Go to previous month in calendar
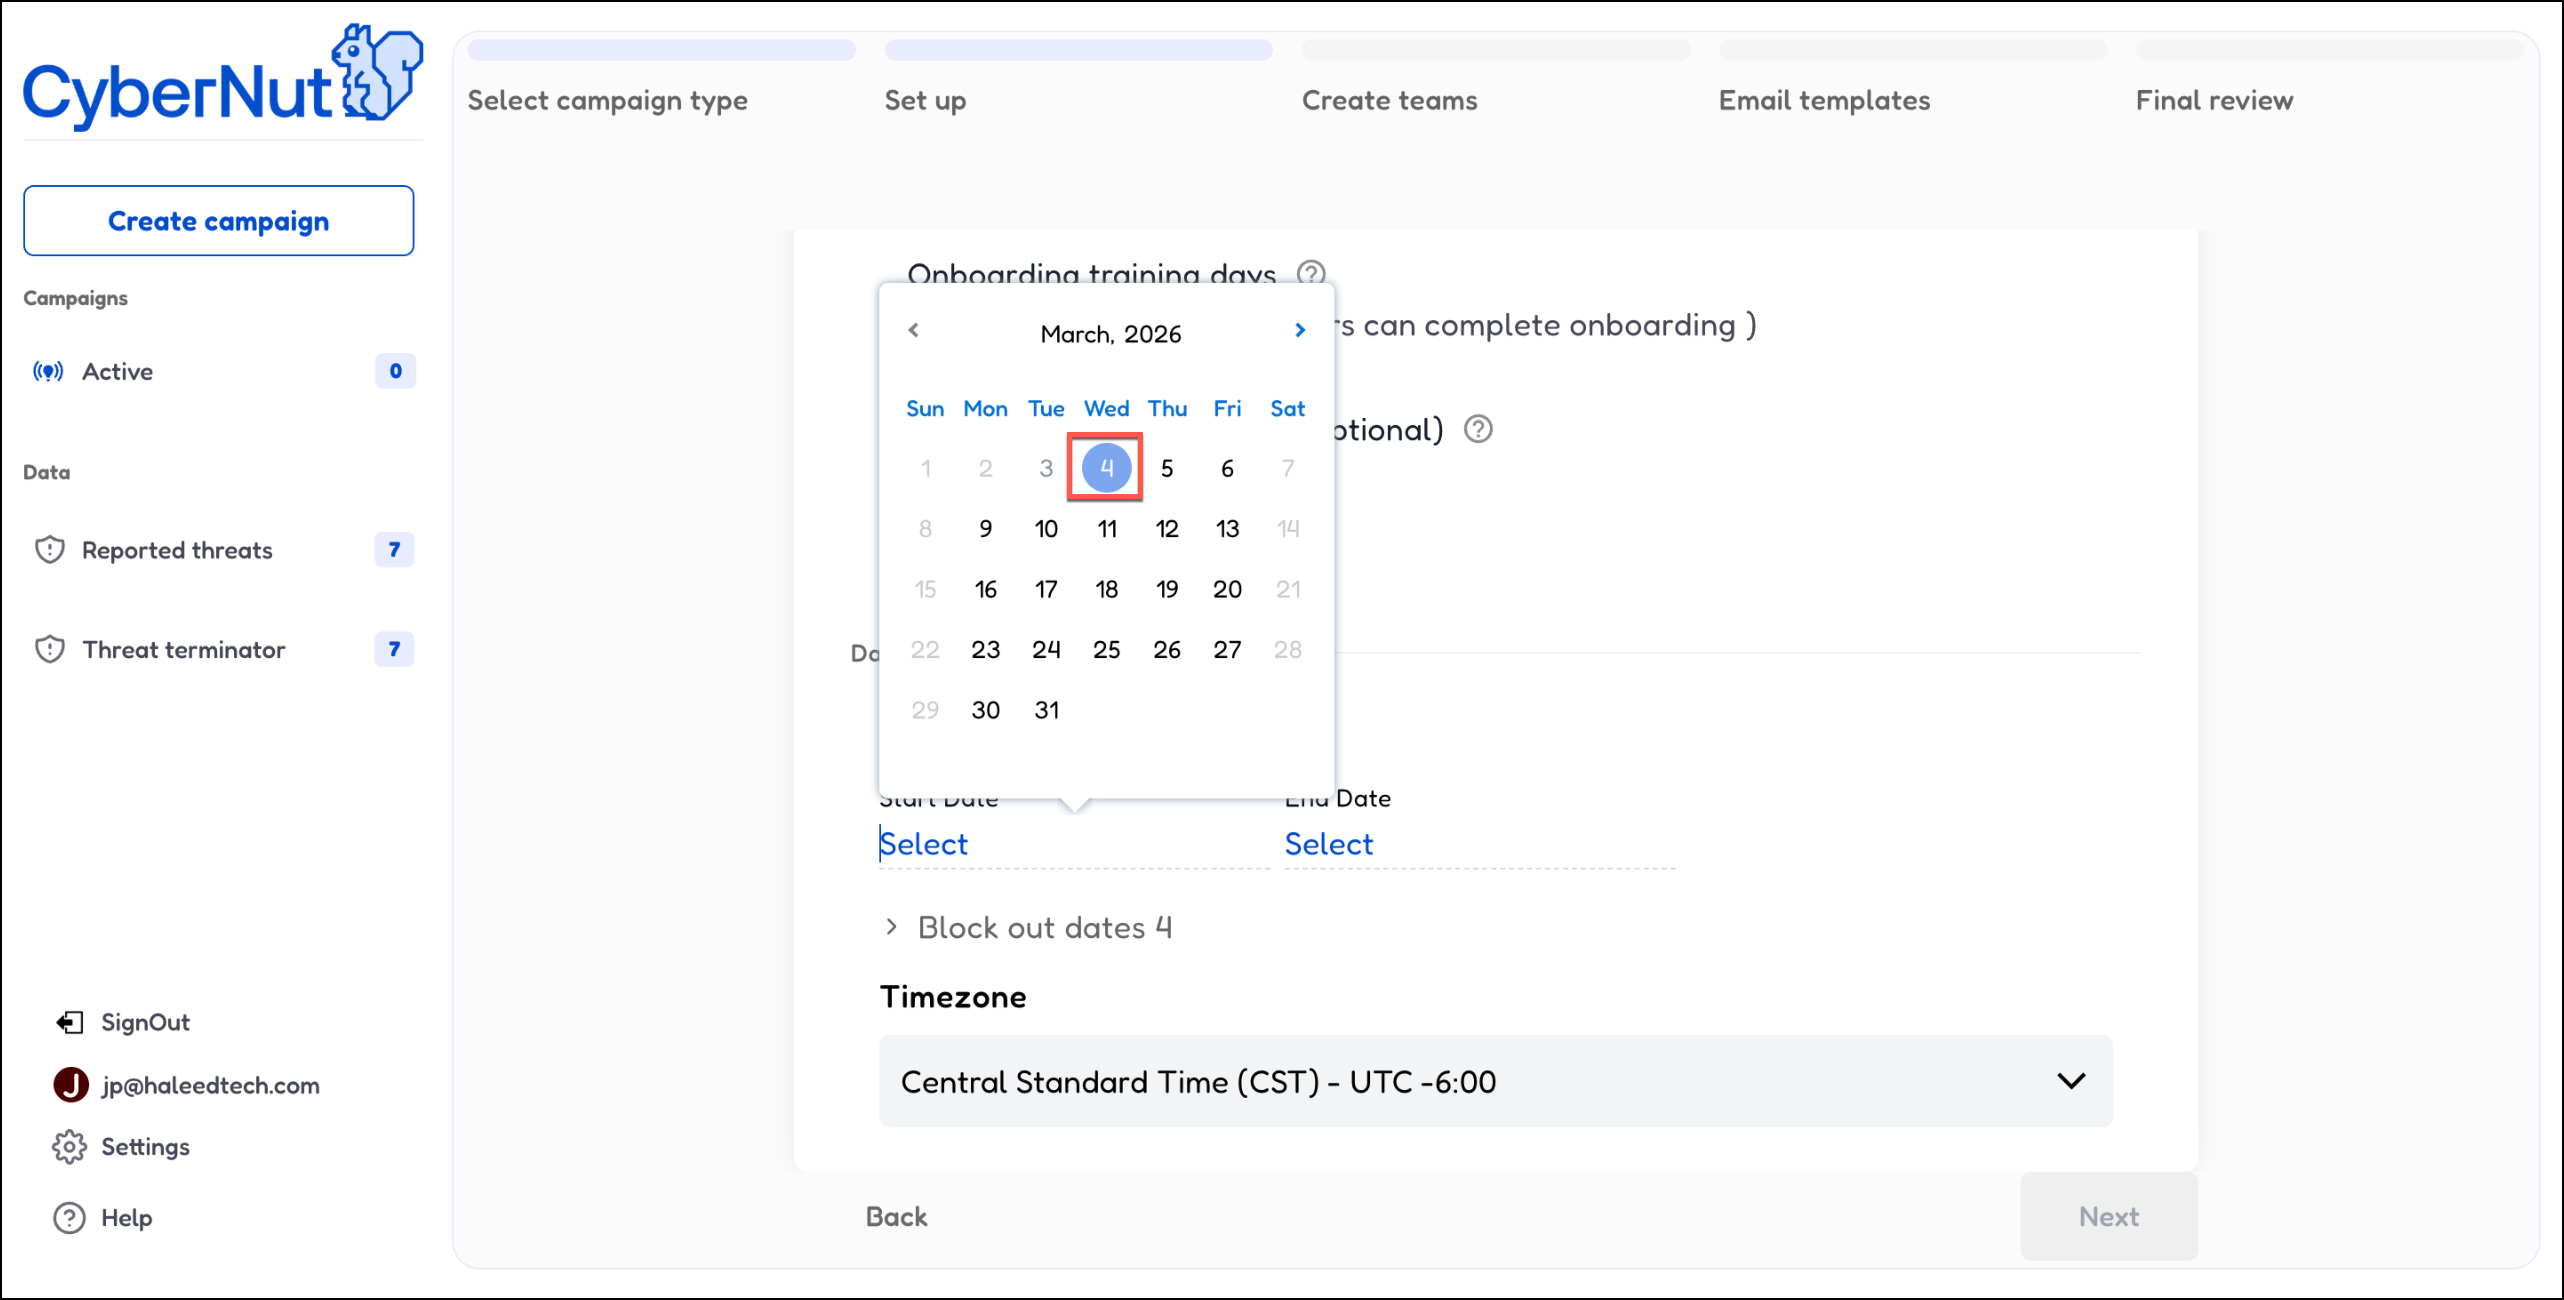This screenshot has height=1300, width=2564. (913, 331)
